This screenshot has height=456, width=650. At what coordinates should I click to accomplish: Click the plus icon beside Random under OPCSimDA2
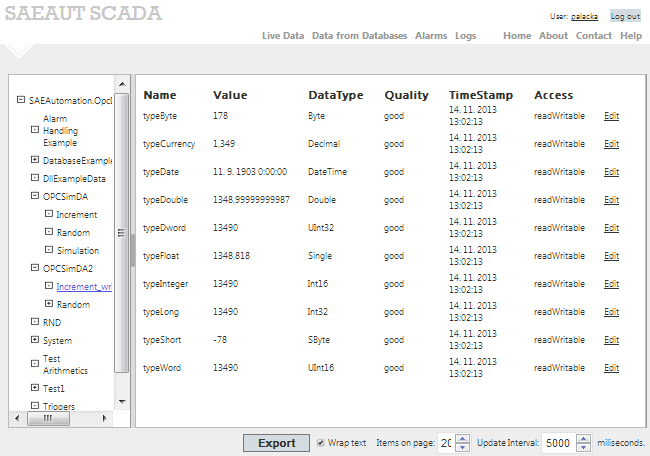coord(49,304)
